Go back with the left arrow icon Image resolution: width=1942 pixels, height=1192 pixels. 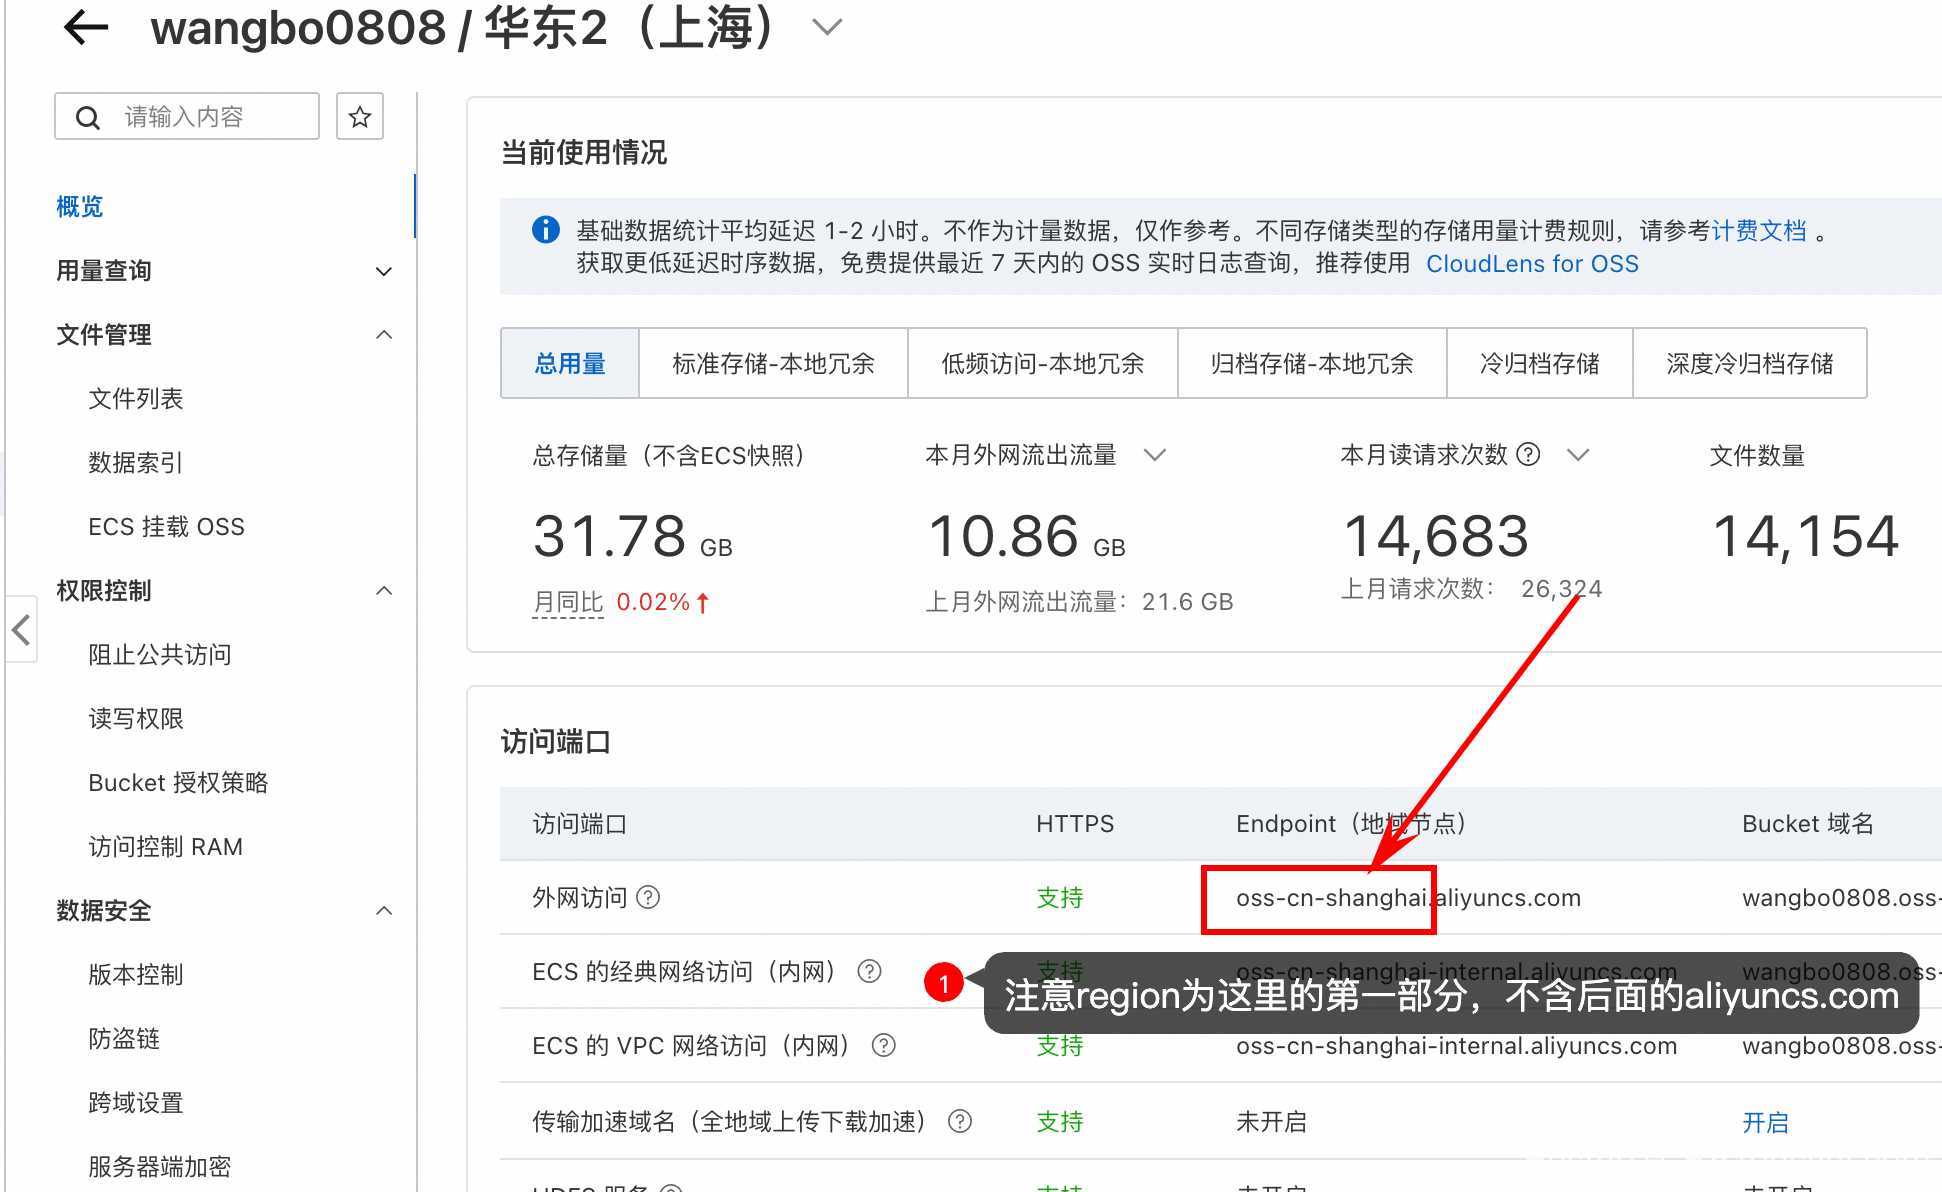click(x=86, y=27)
